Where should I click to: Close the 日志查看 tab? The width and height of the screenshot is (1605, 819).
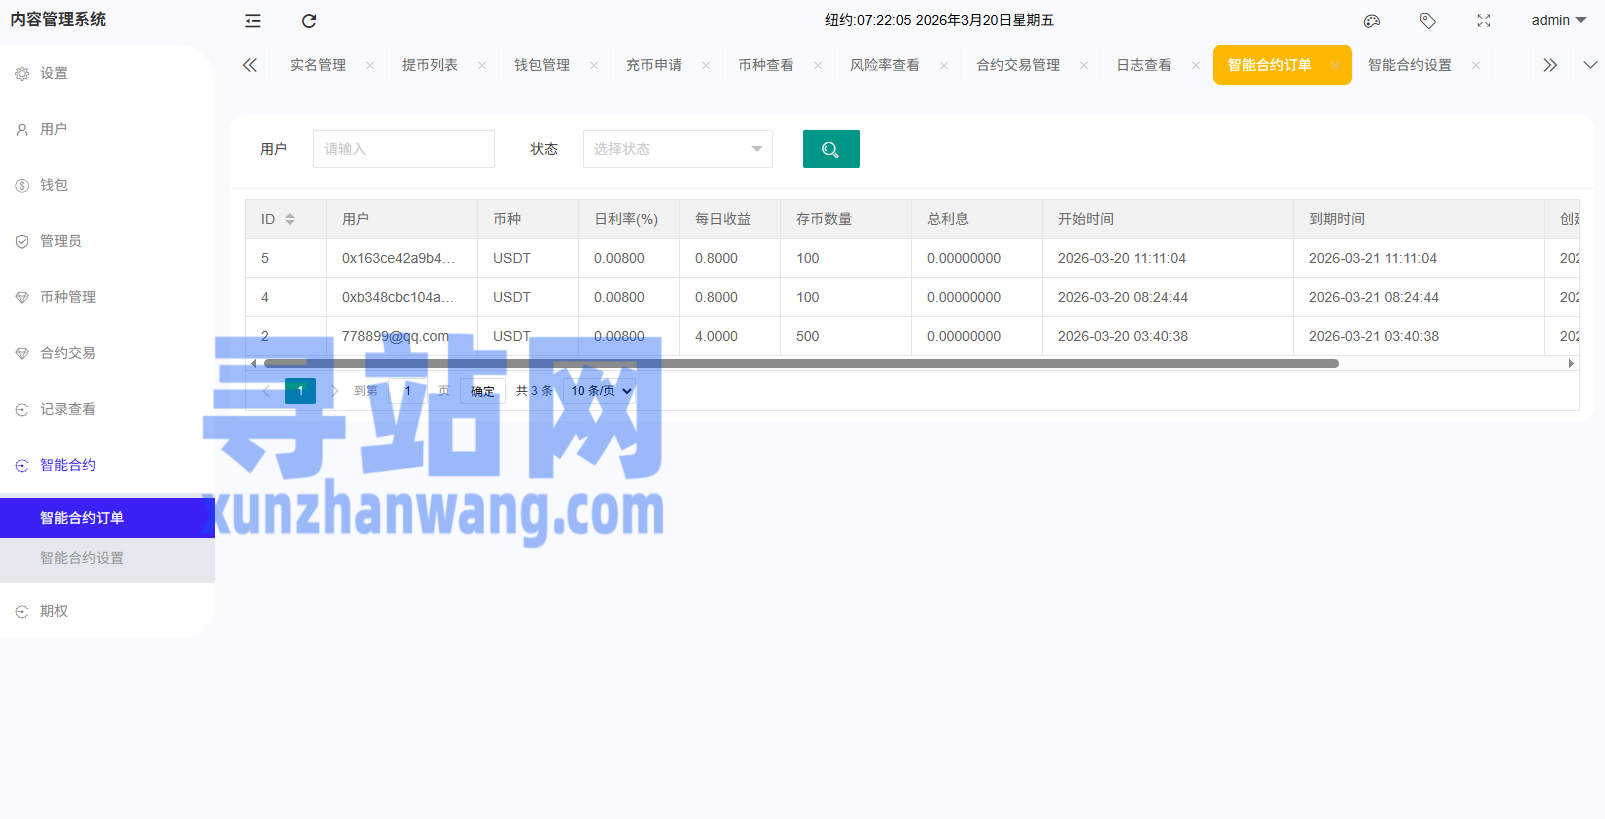coord(1196,66)
